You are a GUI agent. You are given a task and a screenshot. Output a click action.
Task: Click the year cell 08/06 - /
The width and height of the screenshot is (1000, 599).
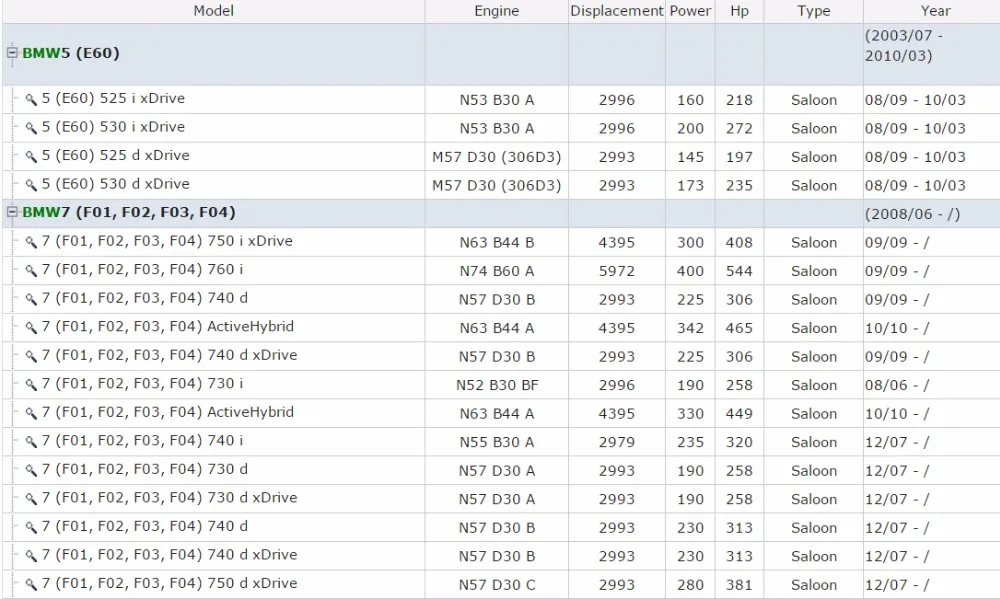(x=897, y=385)
